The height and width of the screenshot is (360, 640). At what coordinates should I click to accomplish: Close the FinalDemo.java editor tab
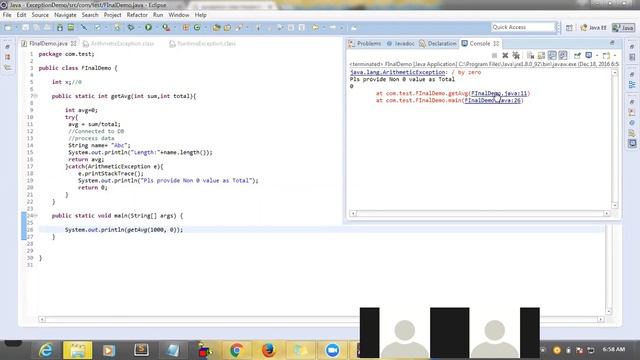coord(73,43)
